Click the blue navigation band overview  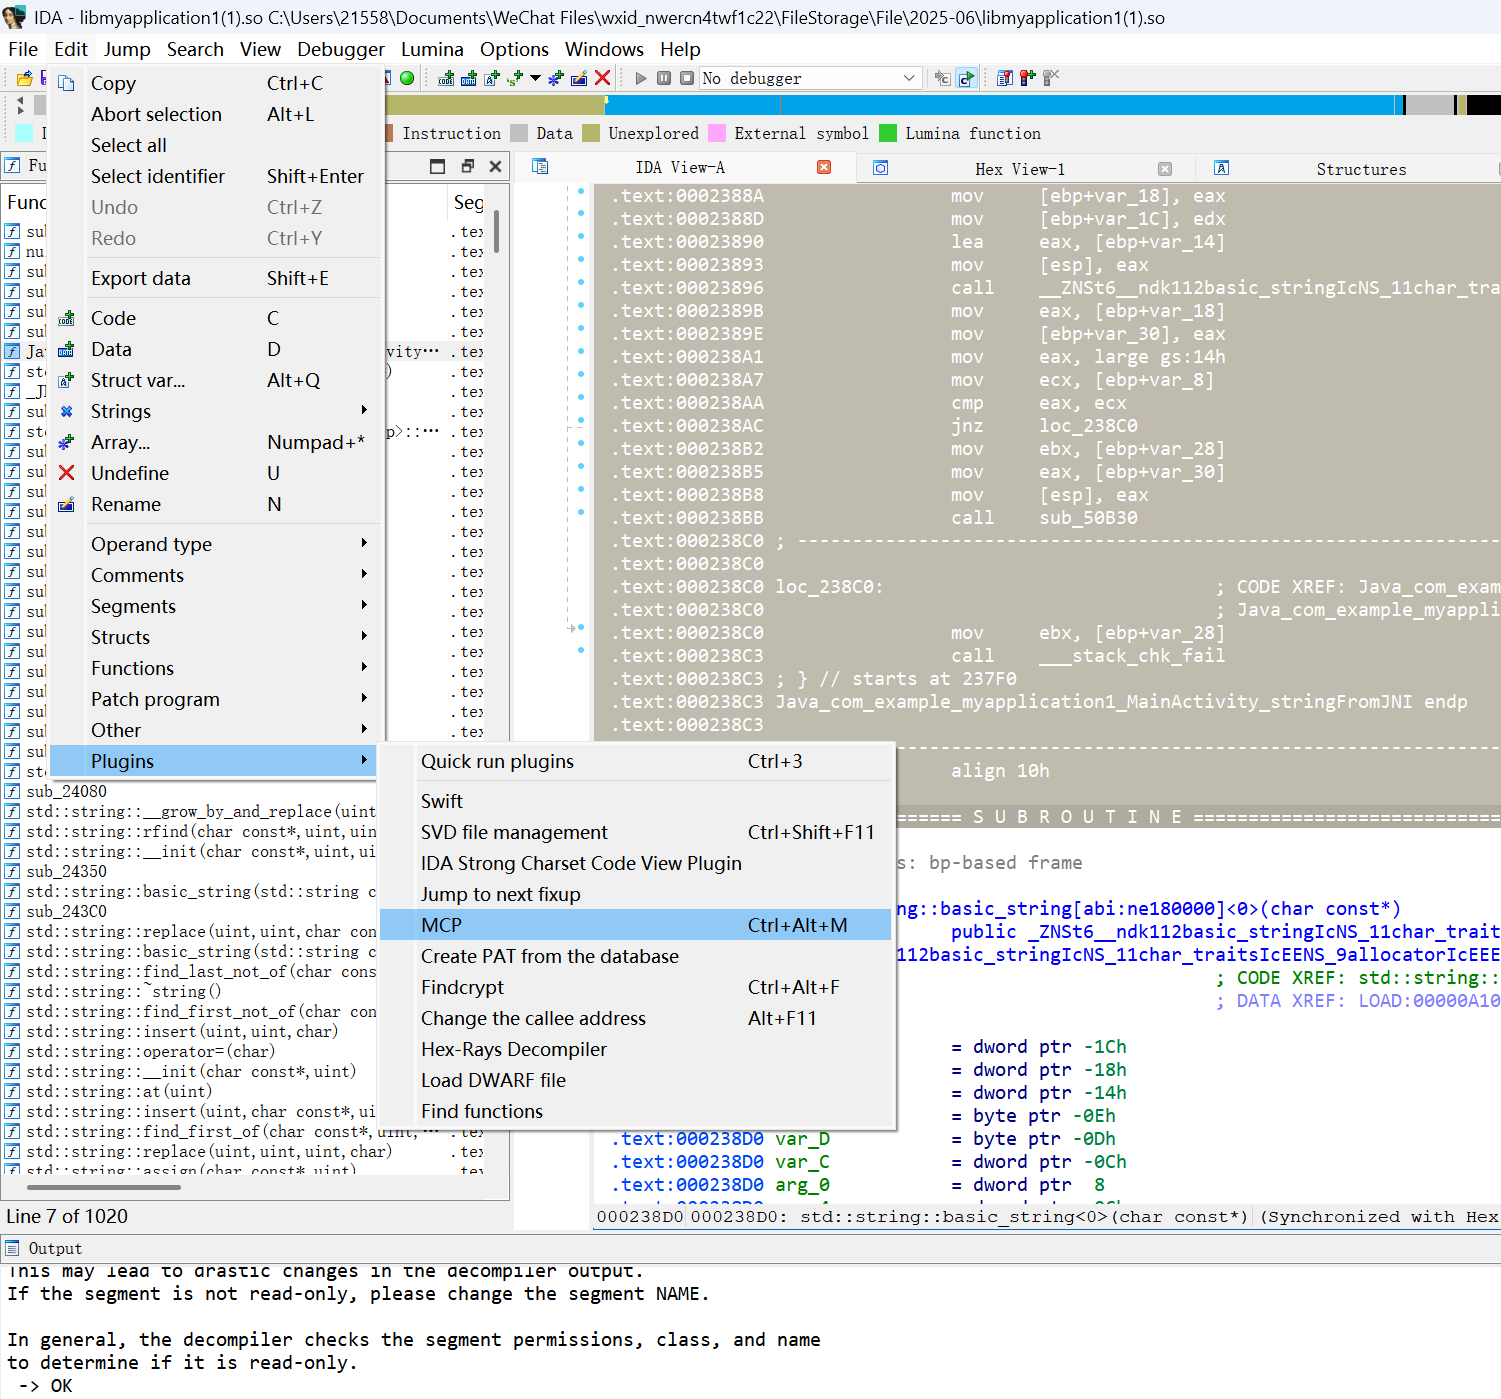click(x=1000, y=104)
